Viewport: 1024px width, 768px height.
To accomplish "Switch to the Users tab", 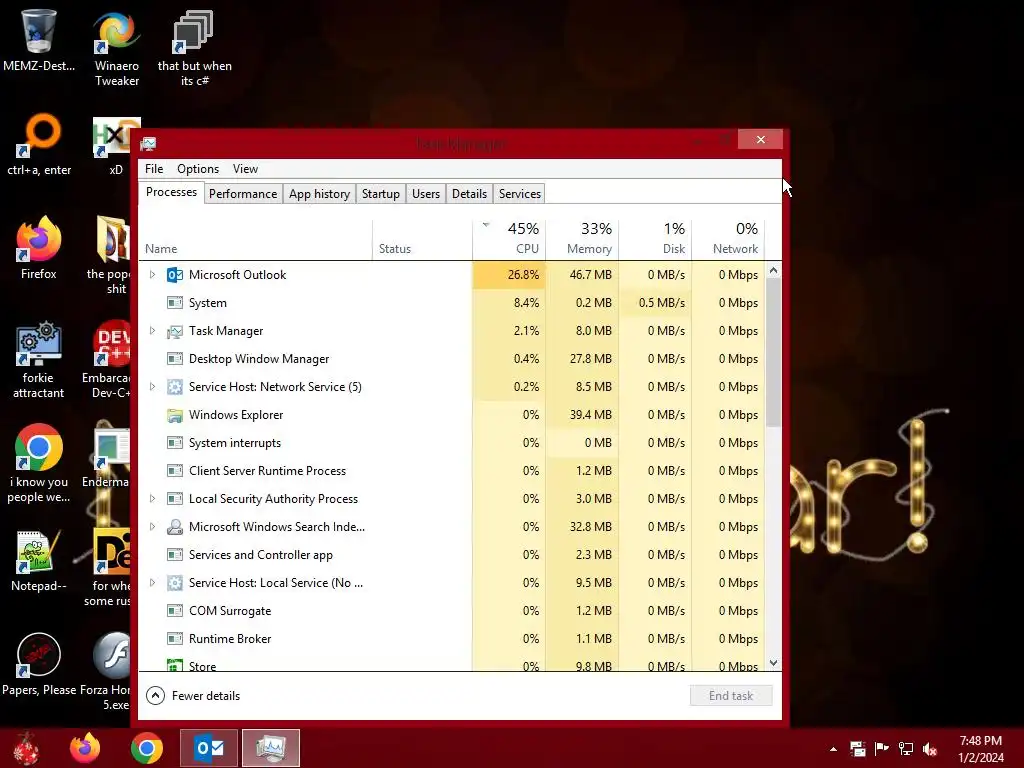I will click(x=426, y=194).
